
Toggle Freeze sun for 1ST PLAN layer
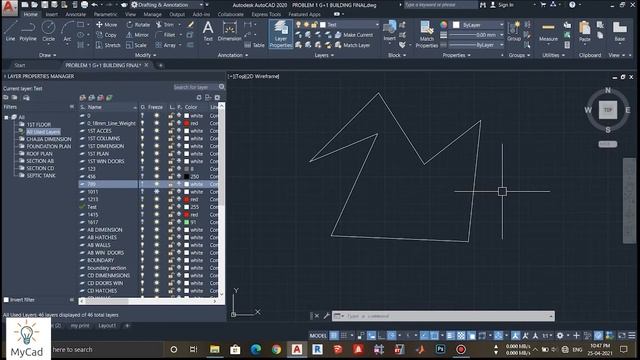coord(156,154)
